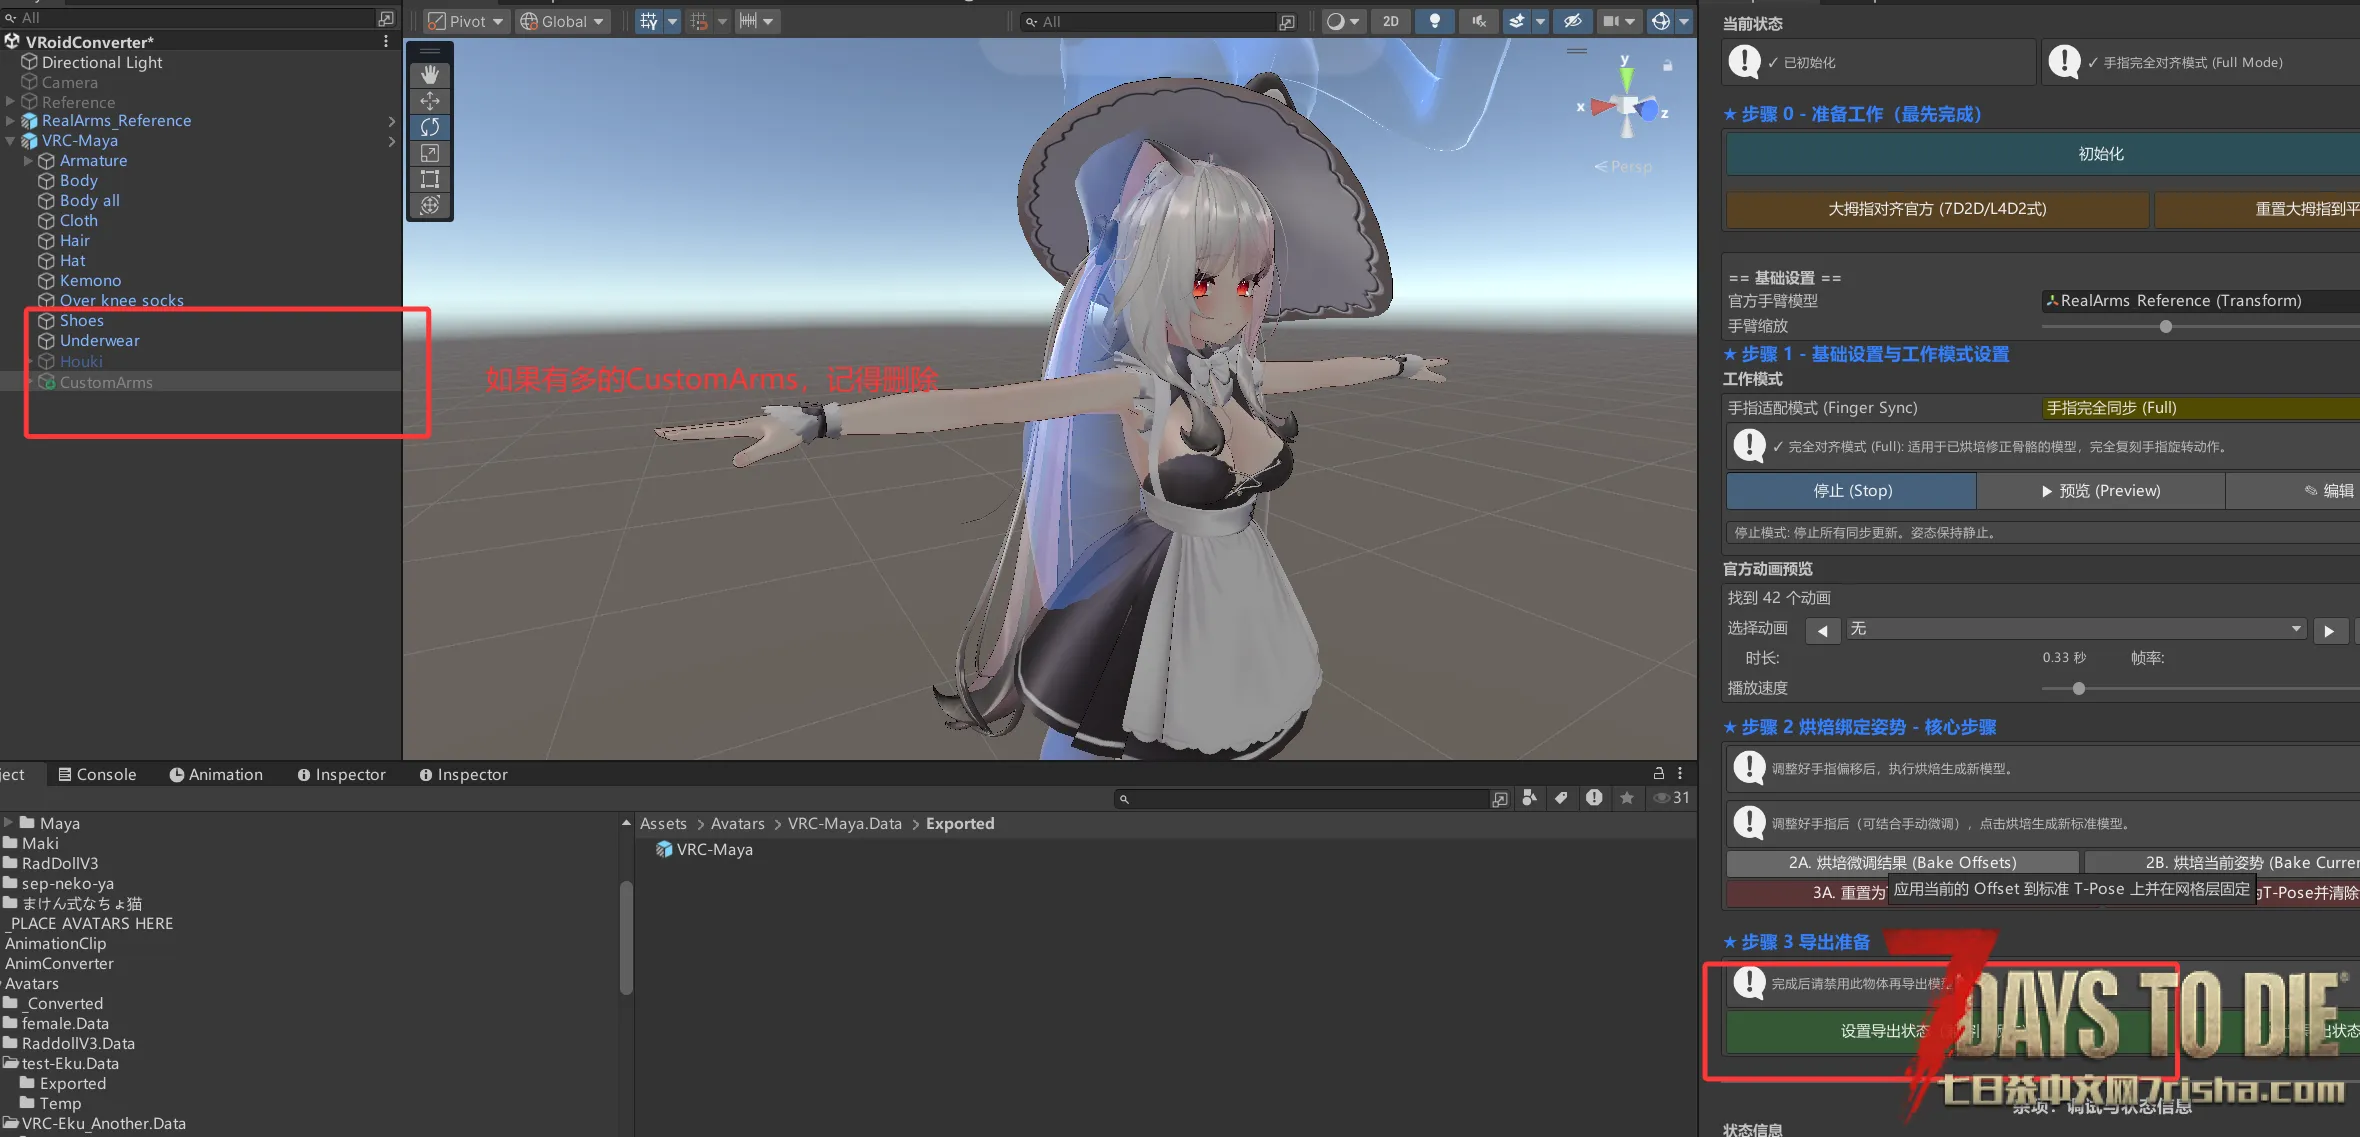Adjust the 手臂缩放 slider handle
The image size is (2360, 1137).
[2165, 326]
